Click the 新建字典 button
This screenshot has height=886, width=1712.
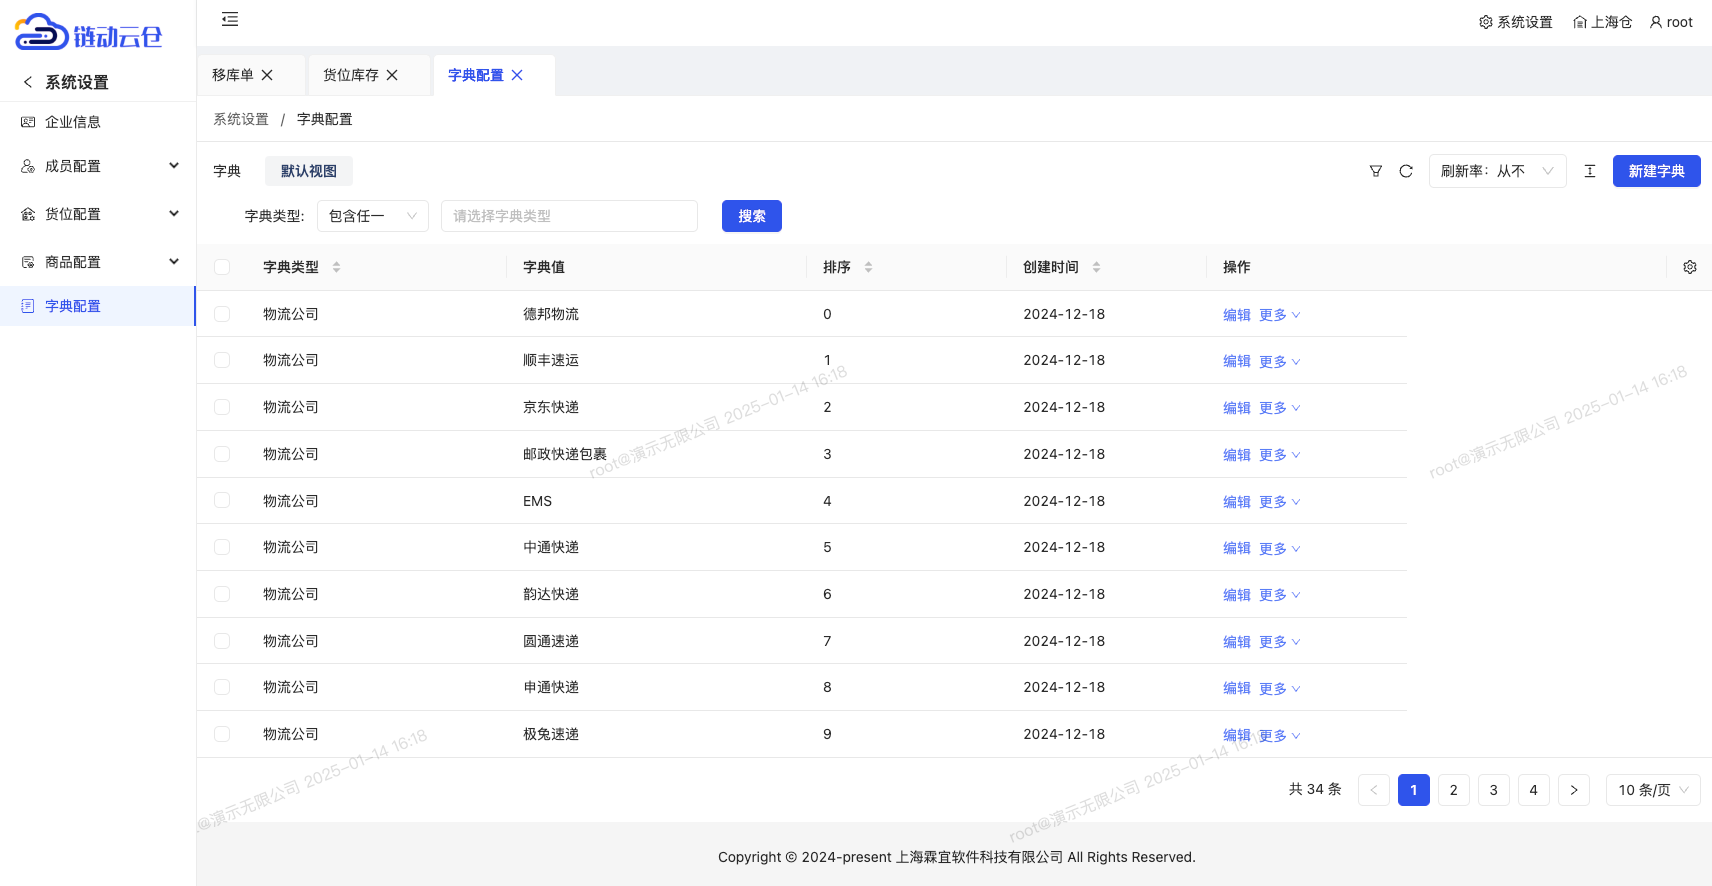tap(1656, 171)
